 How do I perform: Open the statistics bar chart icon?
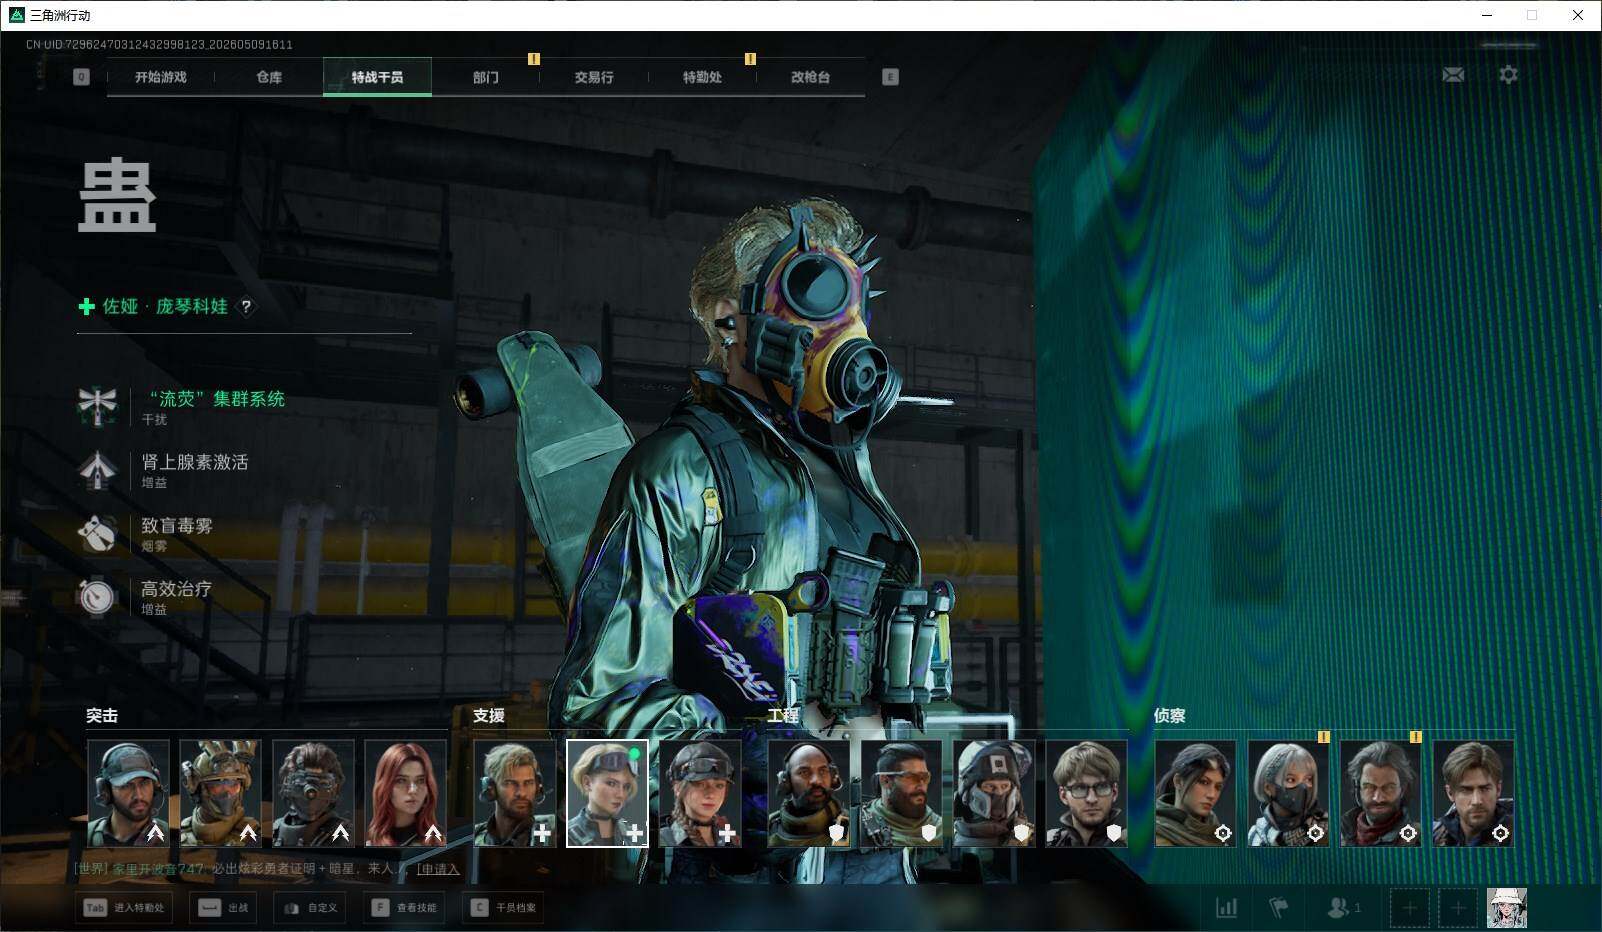pos(1226,907)
